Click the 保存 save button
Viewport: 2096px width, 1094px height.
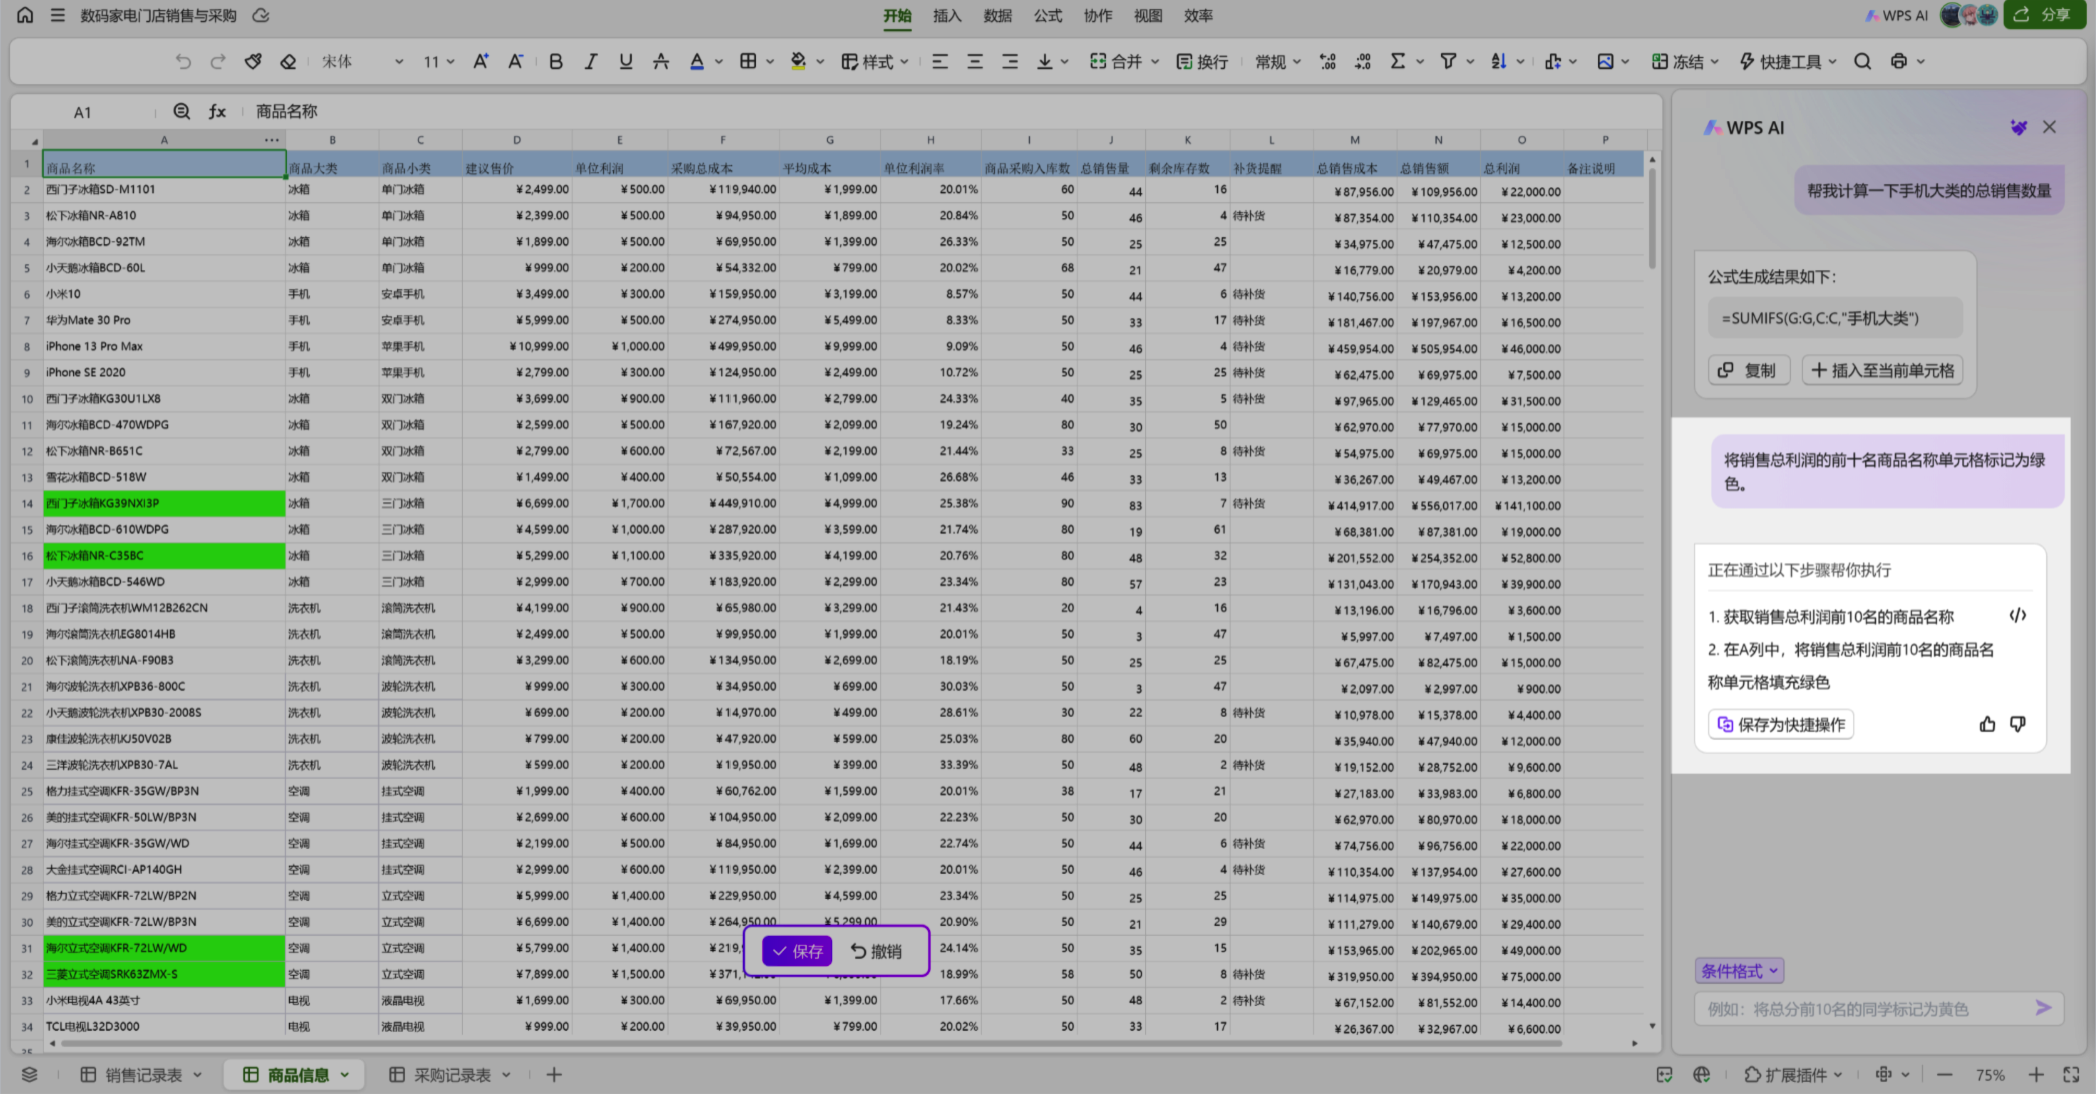(797, 951)
